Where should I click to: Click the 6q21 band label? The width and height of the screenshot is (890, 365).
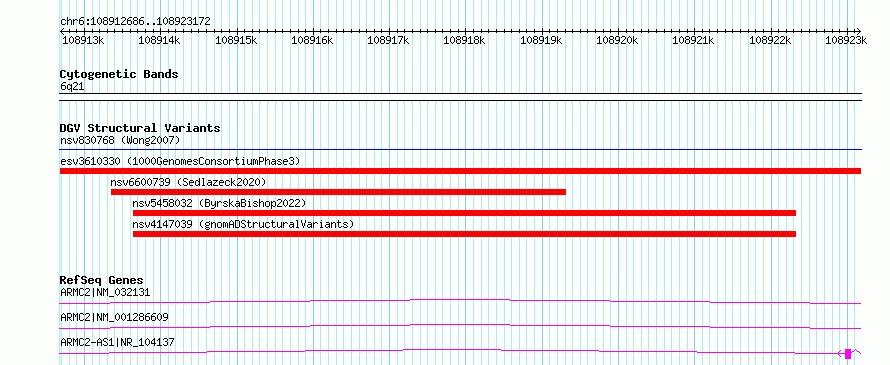coord(72,86)
